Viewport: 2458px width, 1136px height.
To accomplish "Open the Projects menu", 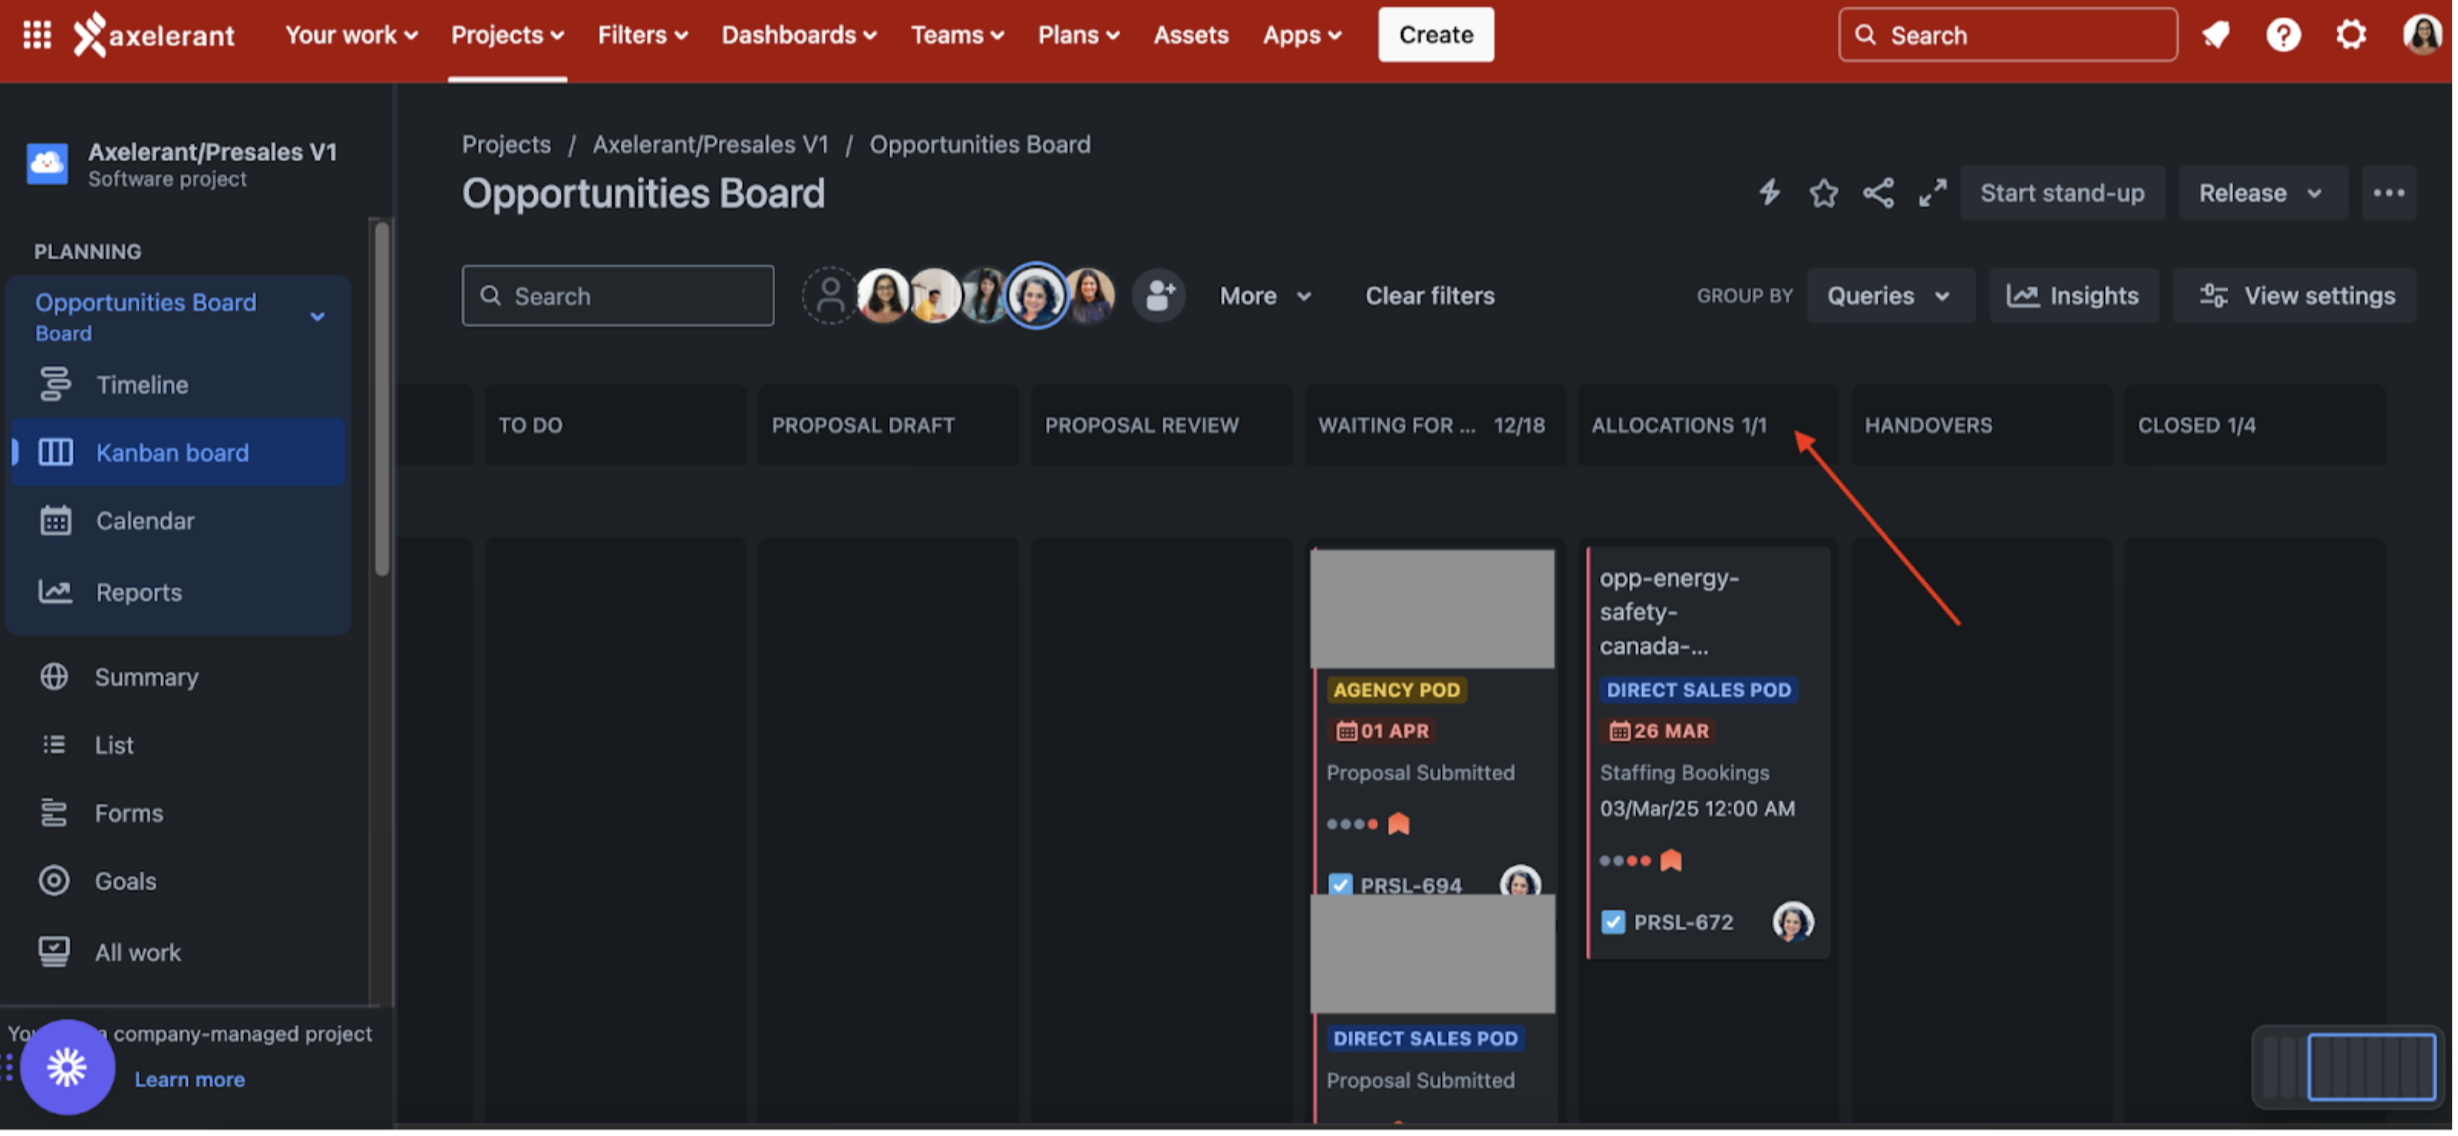I will (506, 34).
